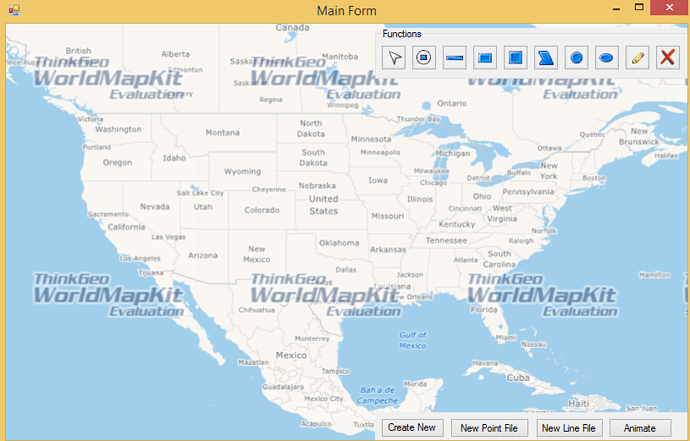
Task: Click the 'Tennessee' map label
Action: (446, 241)
